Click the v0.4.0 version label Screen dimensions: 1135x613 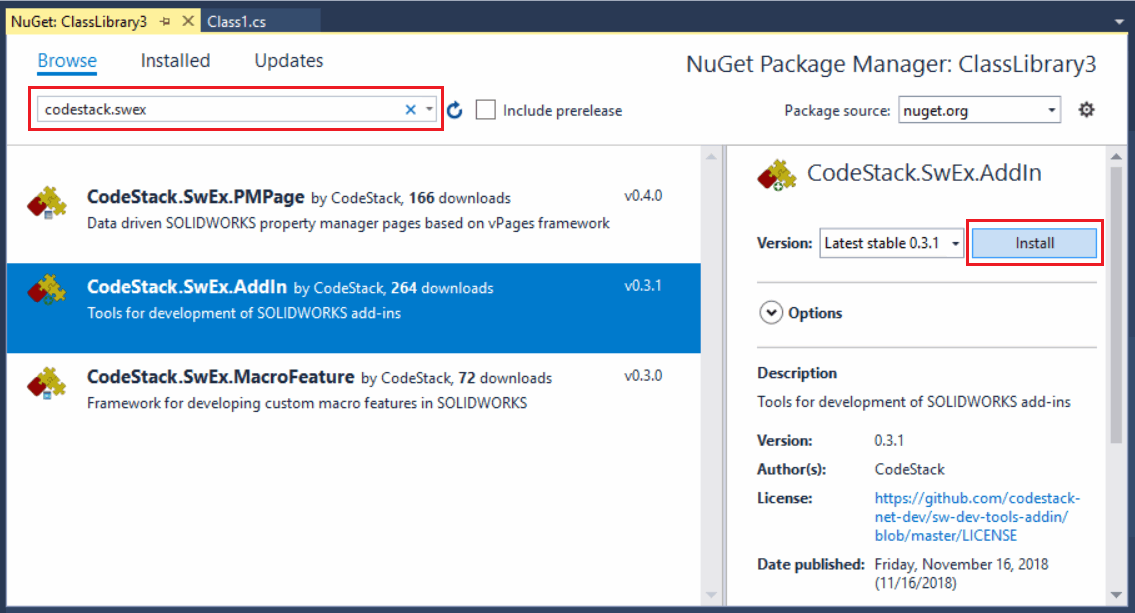coord(643,195)
